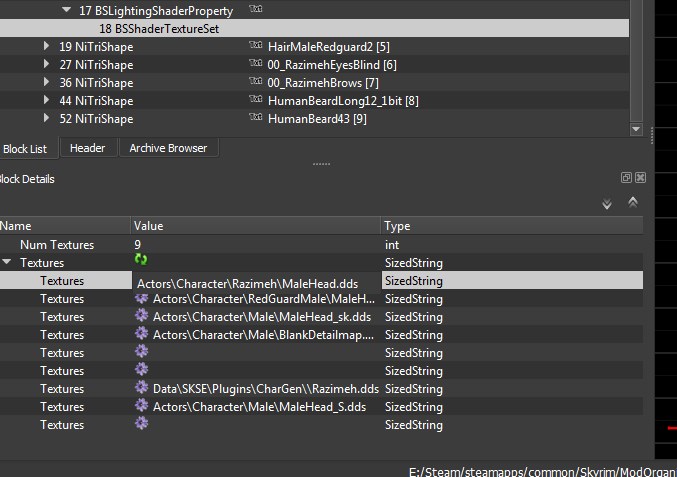677x477 pixels.
Task: Collapse the 17 BSLightingShaderProperty node
Action: tap(66, 9)
